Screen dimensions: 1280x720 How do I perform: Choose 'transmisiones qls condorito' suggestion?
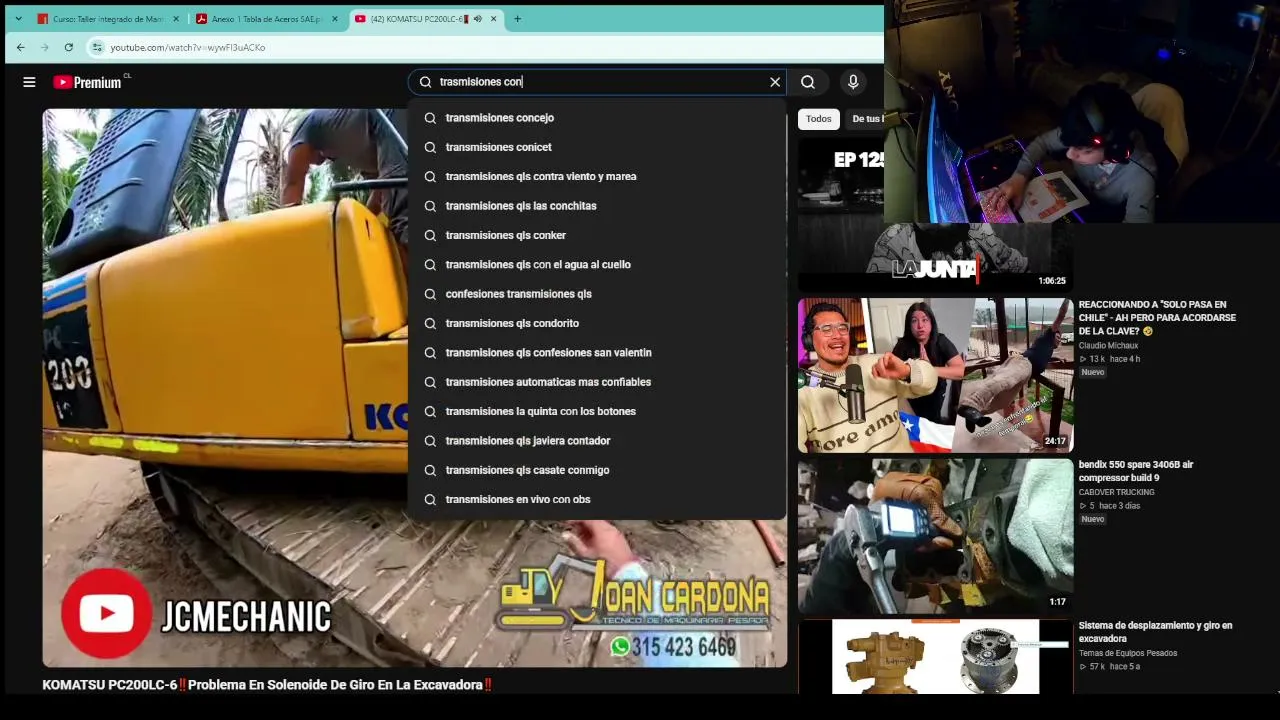tap(597, 323)
